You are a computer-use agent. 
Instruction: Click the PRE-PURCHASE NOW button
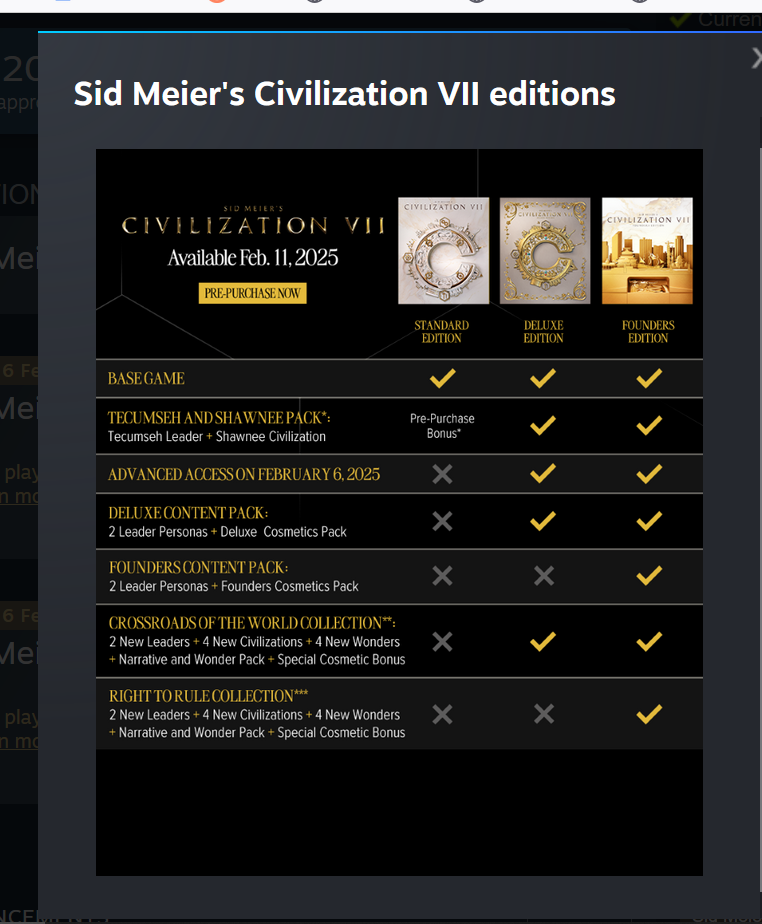tap(252, 293)
